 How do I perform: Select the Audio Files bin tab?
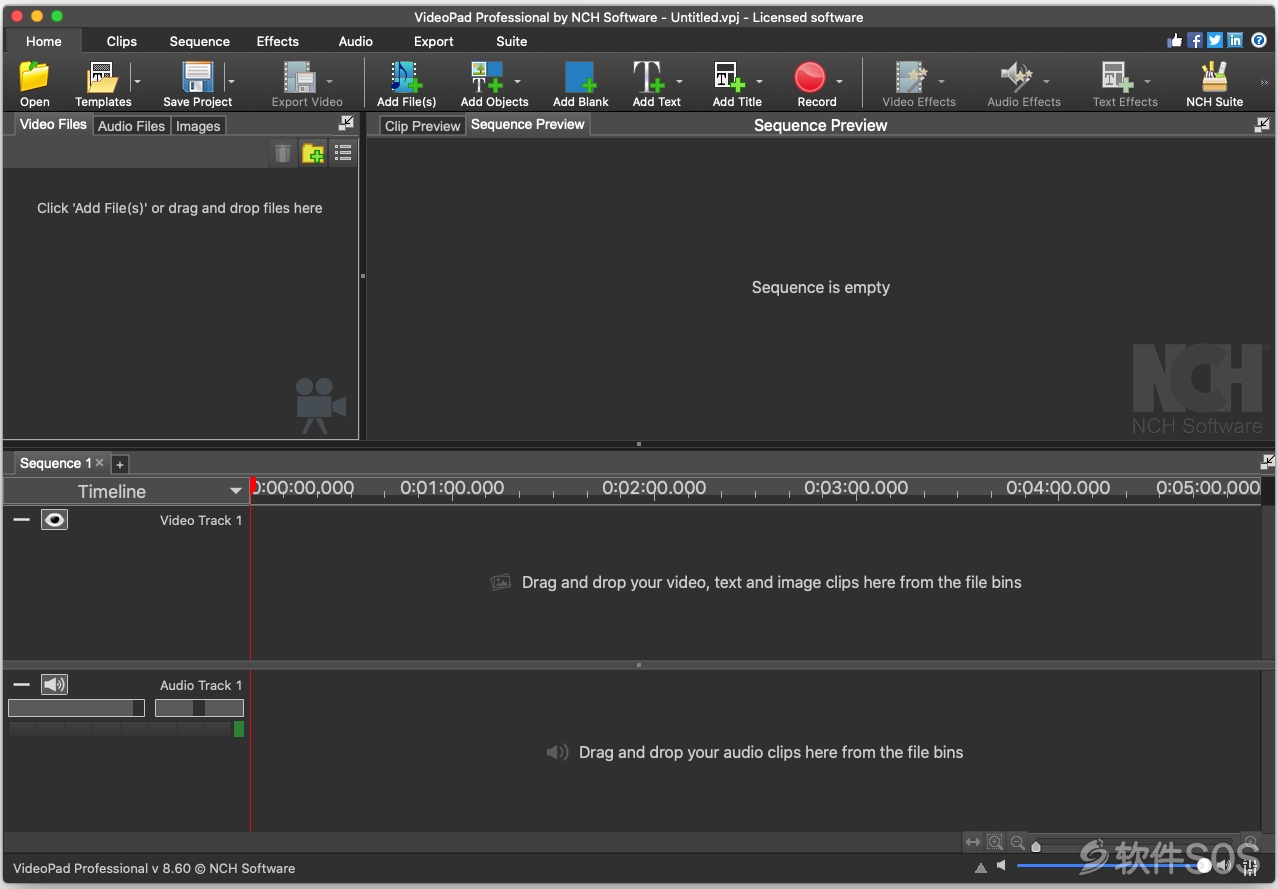coord(131,126)
